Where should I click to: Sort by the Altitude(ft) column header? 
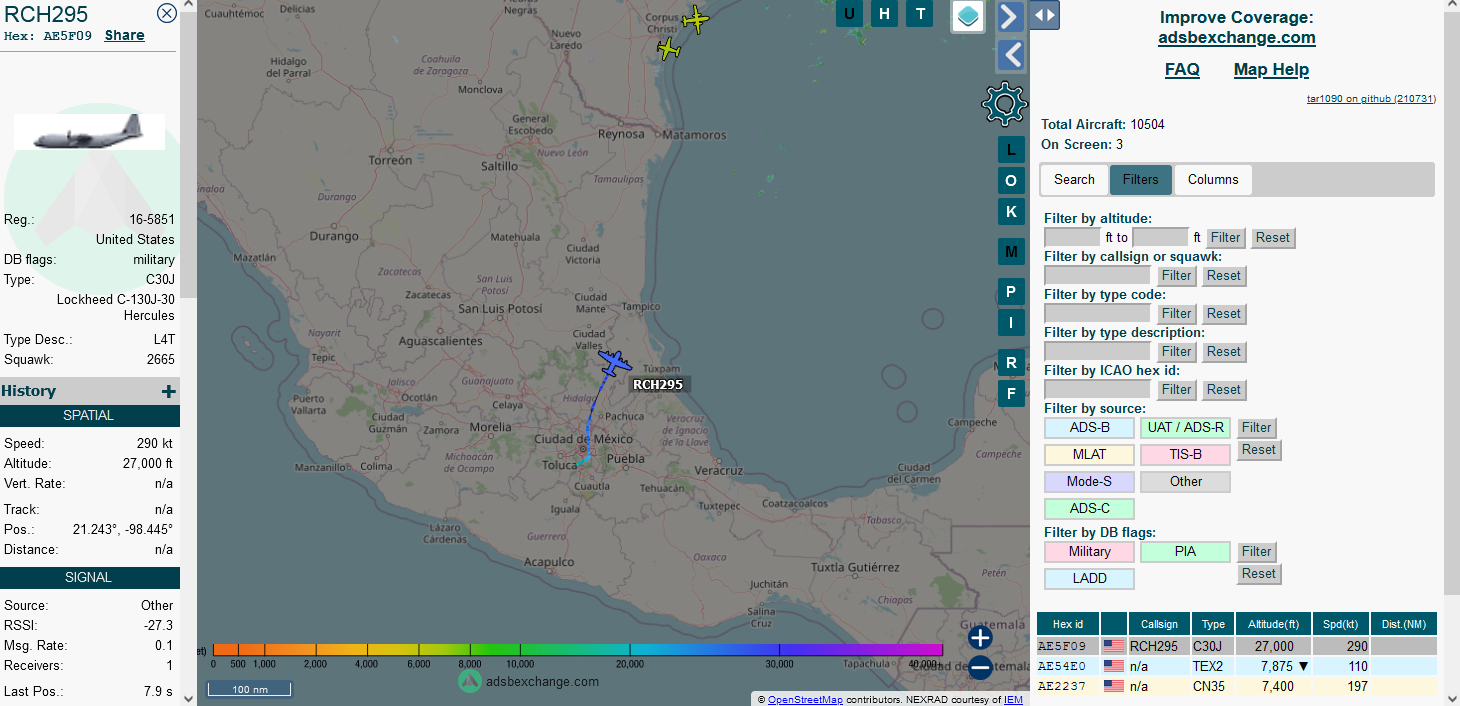click(1272, 624)
